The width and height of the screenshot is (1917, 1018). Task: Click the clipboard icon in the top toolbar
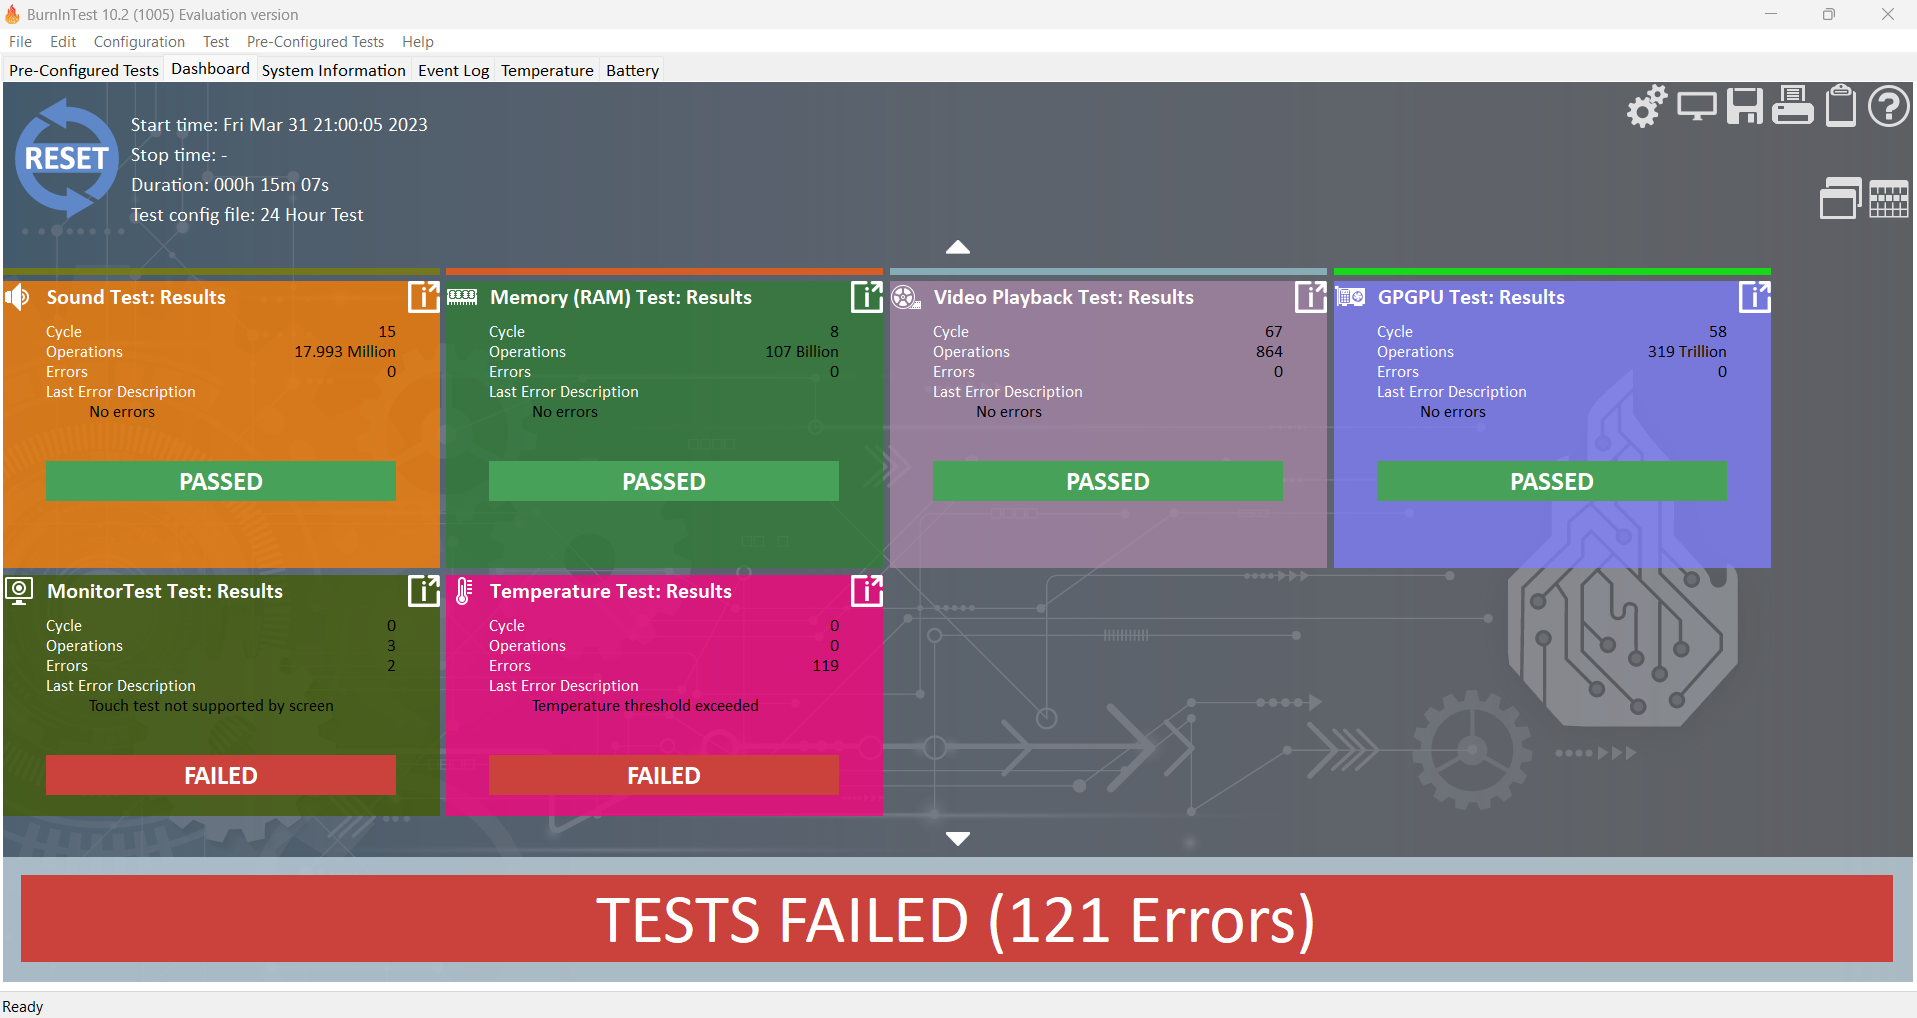pos(1841,105)
